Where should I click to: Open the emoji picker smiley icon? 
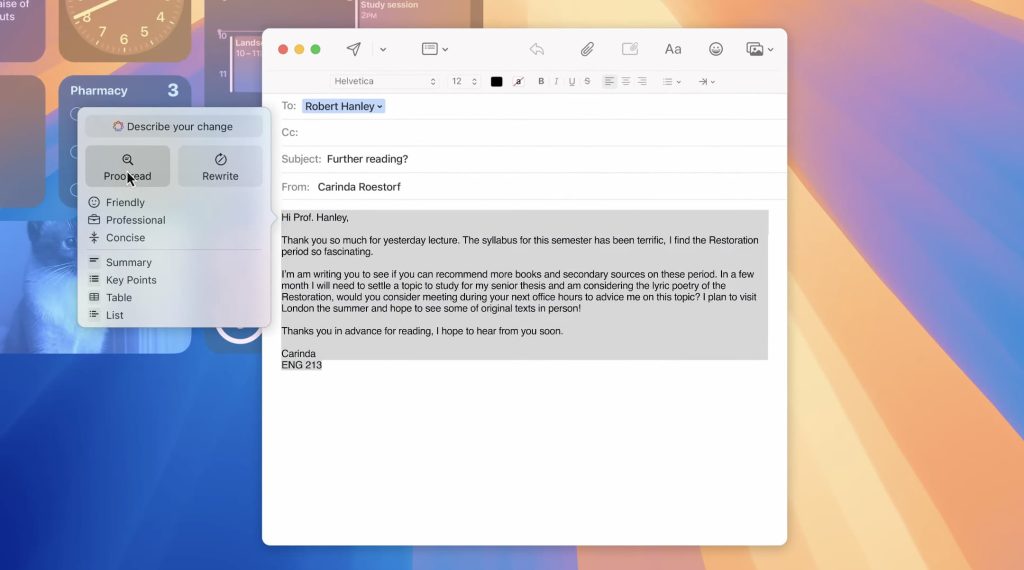(716, 49)
